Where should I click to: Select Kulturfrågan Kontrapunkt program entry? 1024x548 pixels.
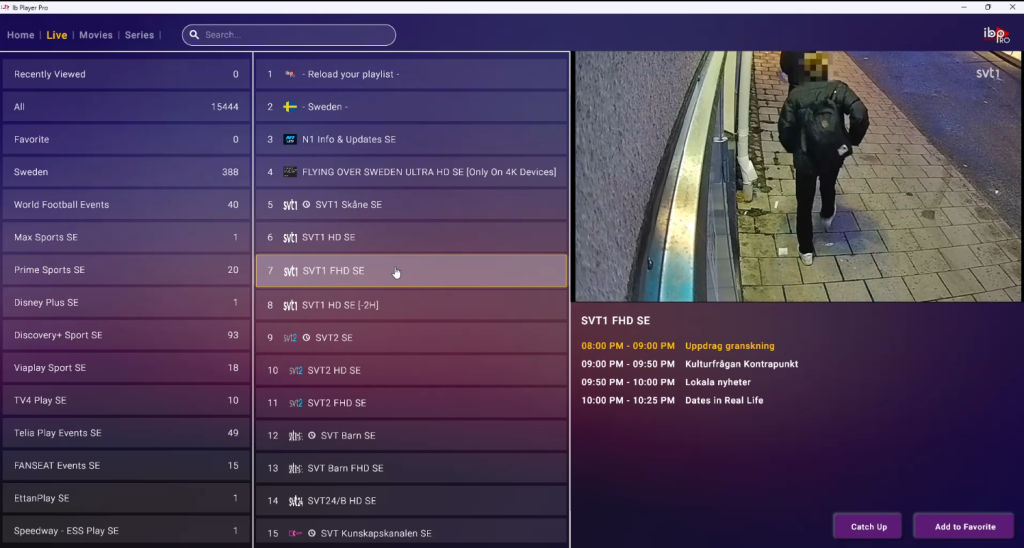coord(690,364)
